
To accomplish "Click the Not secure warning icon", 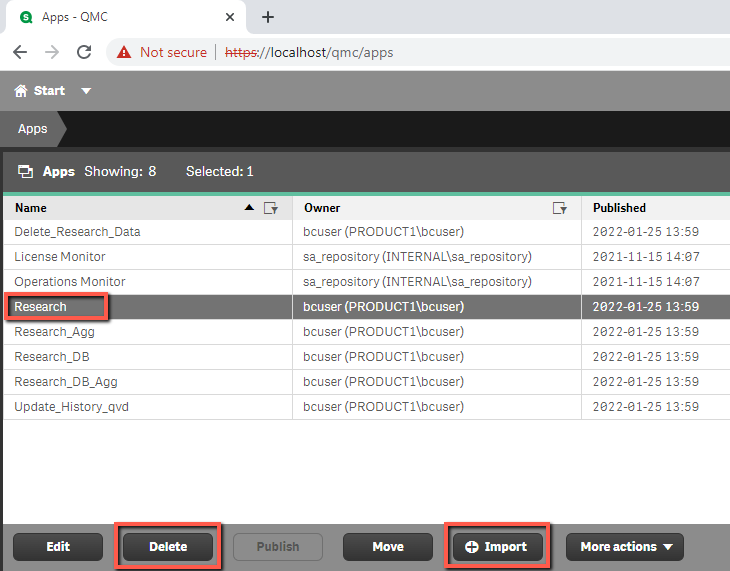I will pos(124,52).
